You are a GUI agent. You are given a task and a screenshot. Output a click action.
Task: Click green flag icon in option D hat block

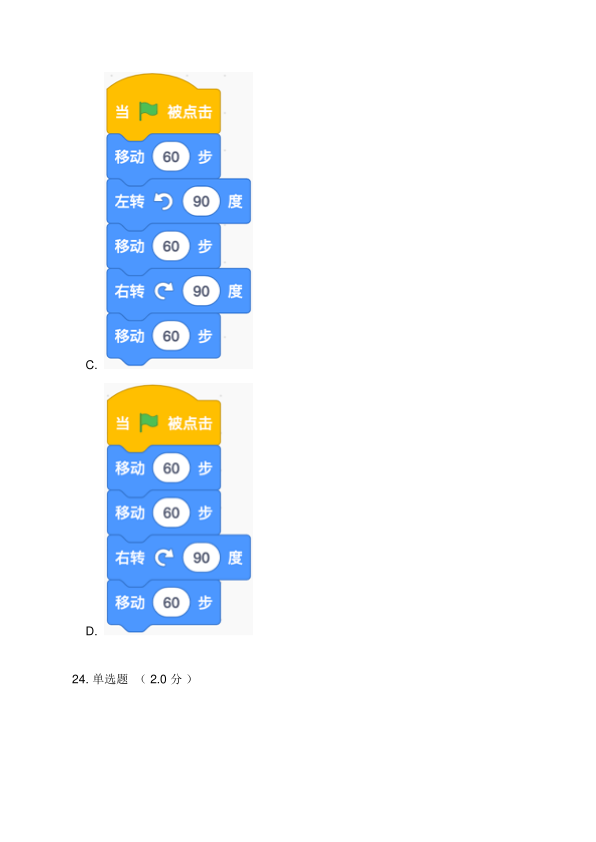click(149, 423)
